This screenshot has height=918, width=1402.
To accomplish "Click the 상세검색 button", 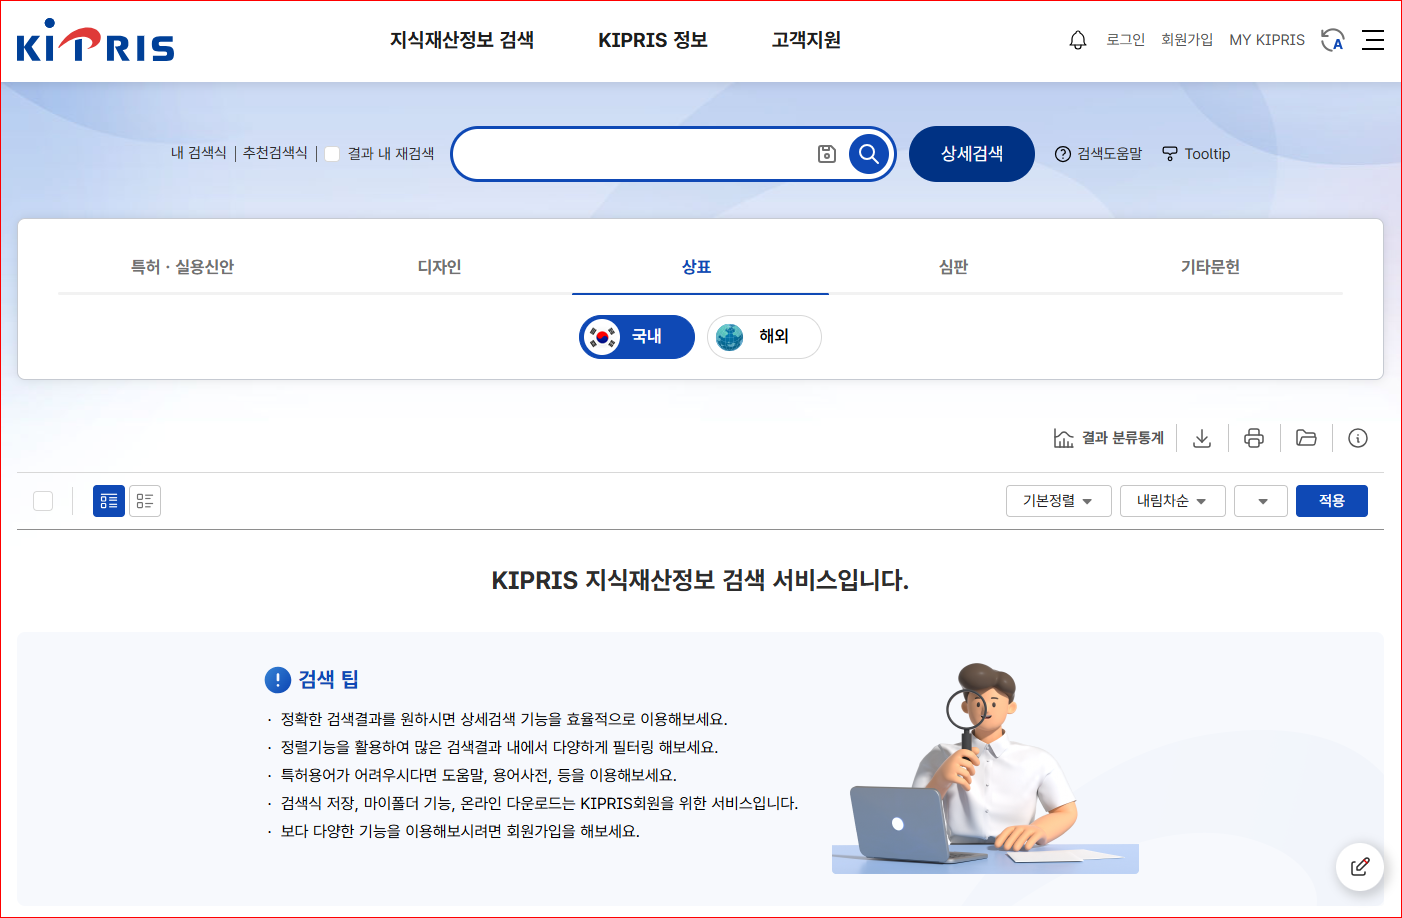I will tap(972, 154).
